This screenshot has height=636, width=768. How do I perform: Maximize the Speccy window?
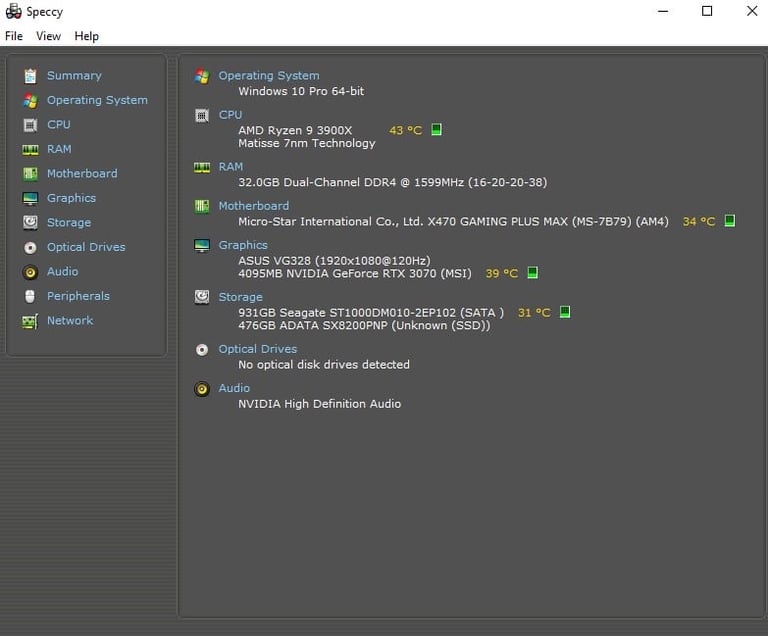pyautogui.click(x=707, y=11)
